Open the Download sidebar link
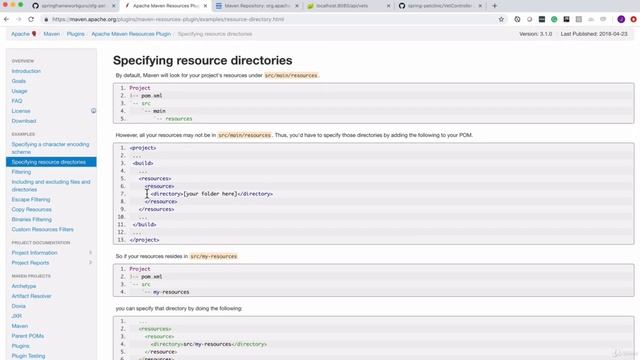 coord(24,121)
